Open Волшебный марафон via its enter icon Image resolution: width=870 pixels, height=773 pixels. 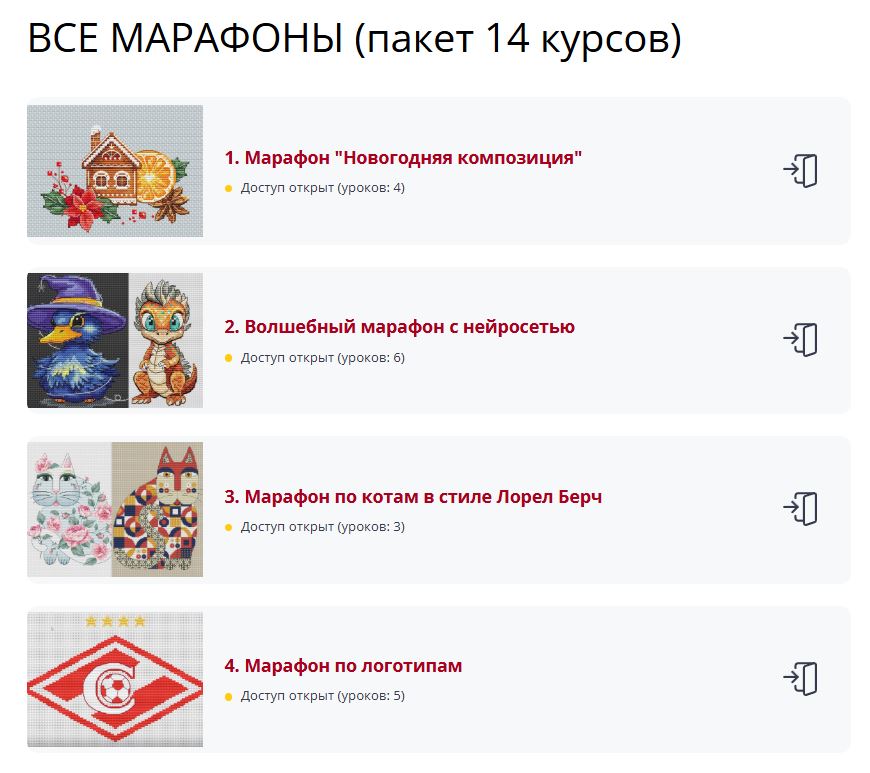[800, 339]
